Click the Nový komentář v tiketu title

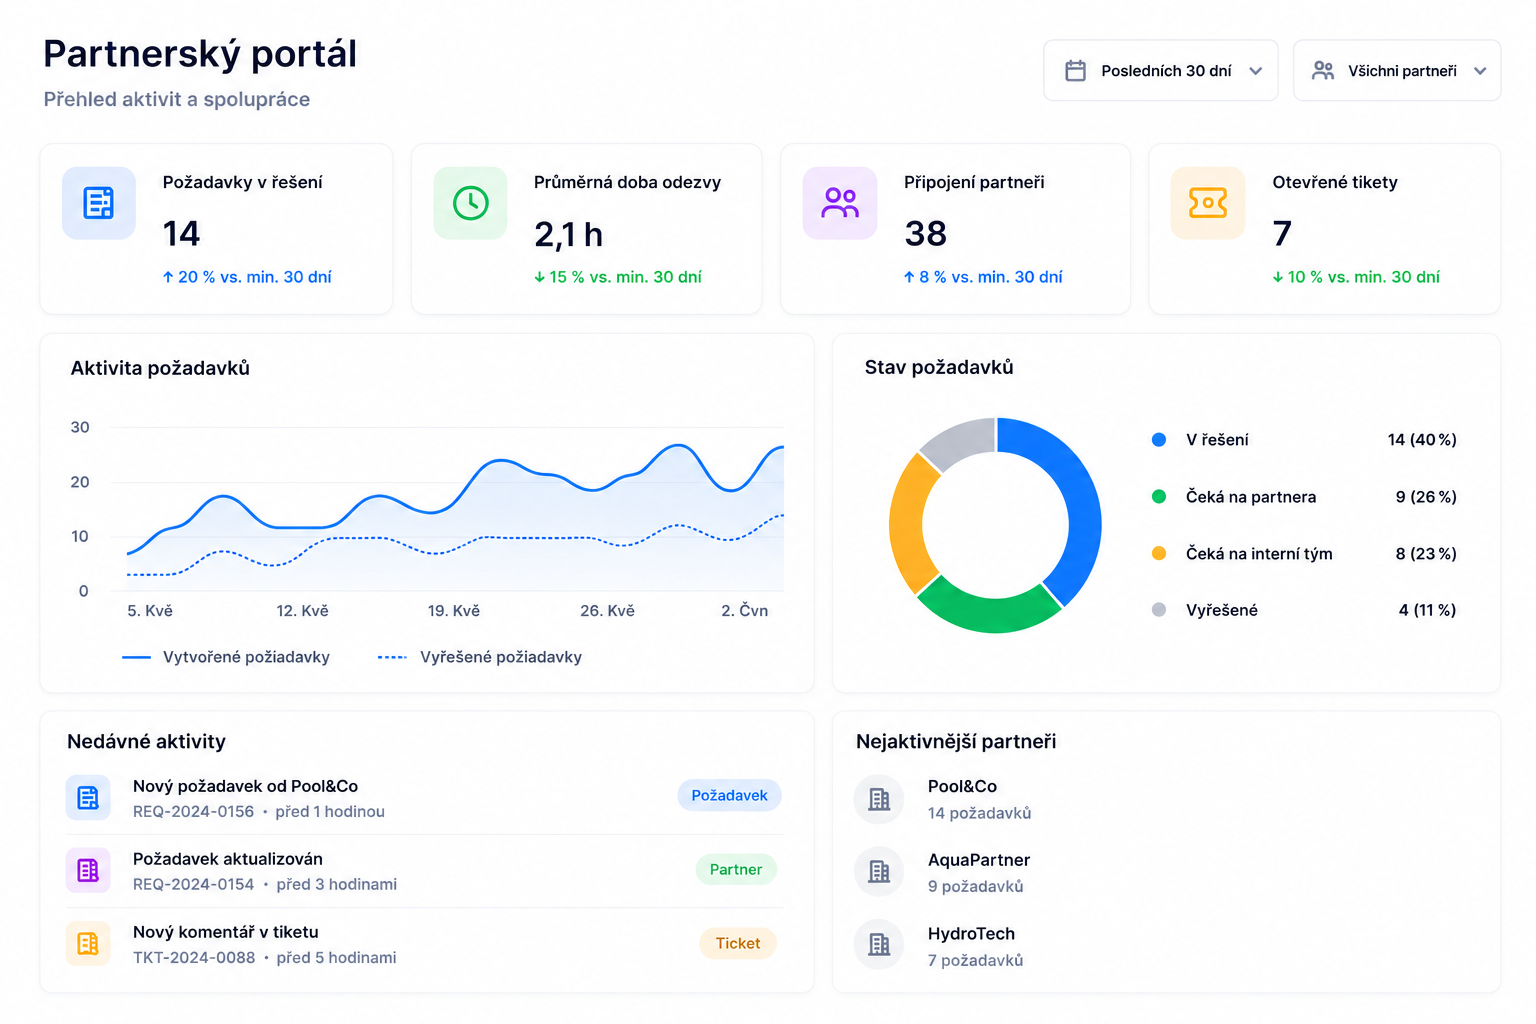226,932
